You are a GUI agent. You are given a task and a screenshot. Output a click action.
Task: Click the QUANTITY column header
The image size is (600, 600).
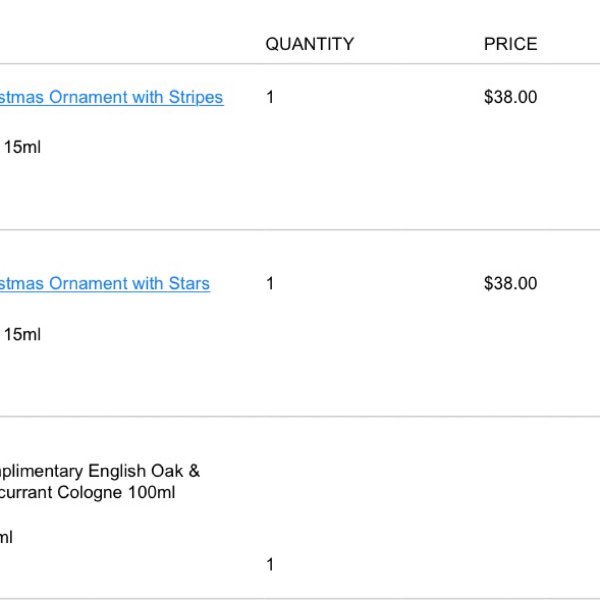coord(310,44)
